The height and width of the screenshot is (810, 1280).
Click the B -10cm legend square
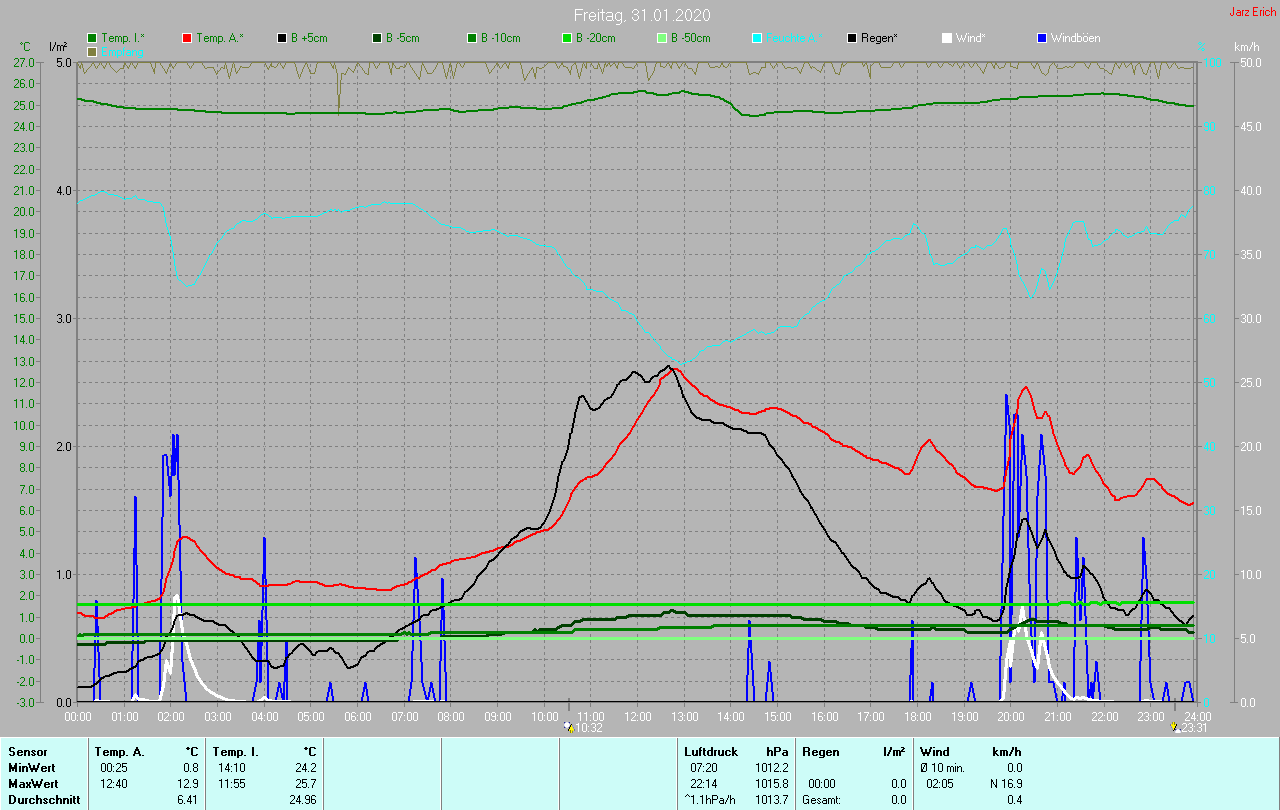[472, 38]
